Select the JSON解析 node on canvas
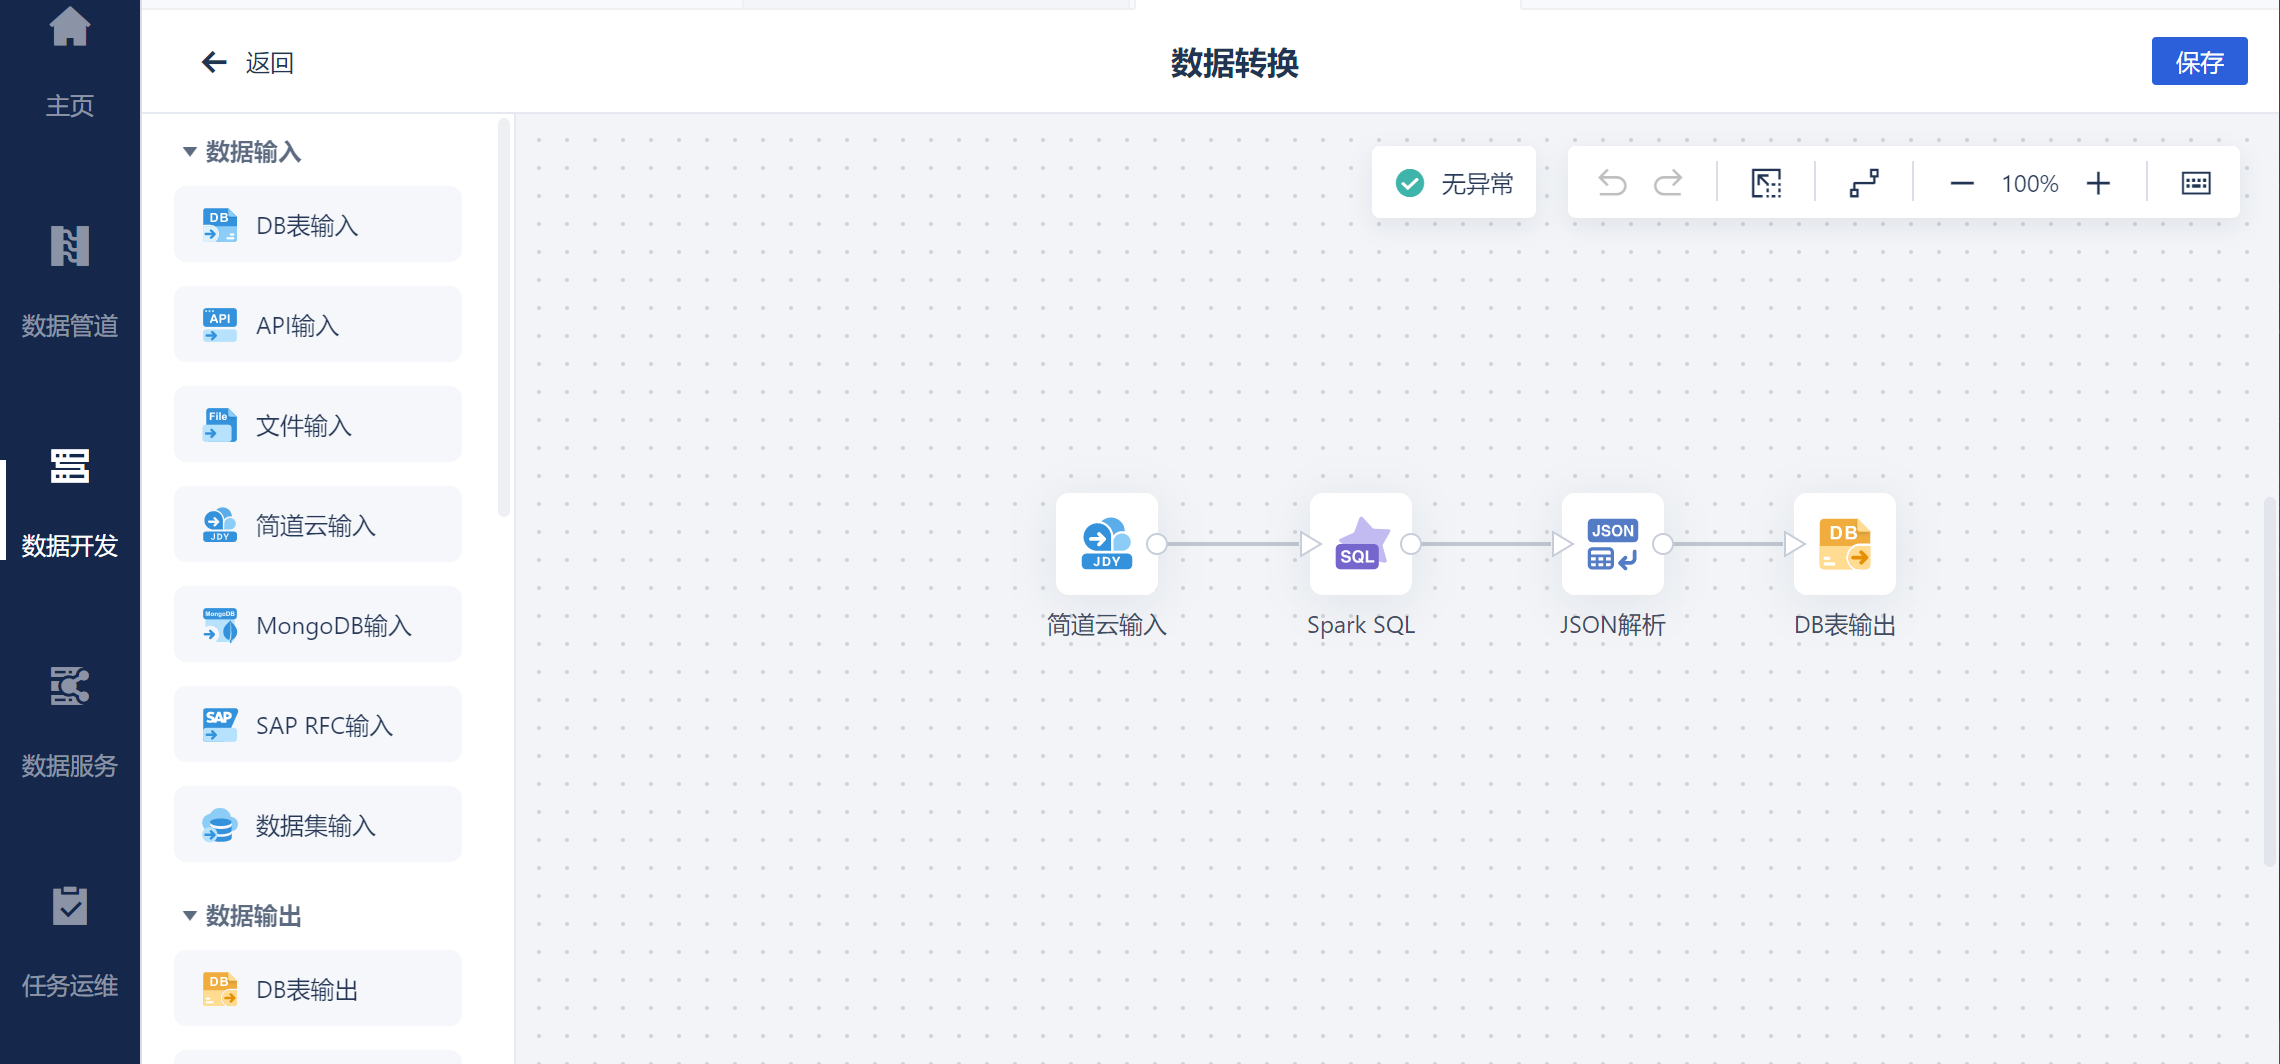Image resolution: width=2280 pixels, height=1064 pixels. (x=1613, y=544)
